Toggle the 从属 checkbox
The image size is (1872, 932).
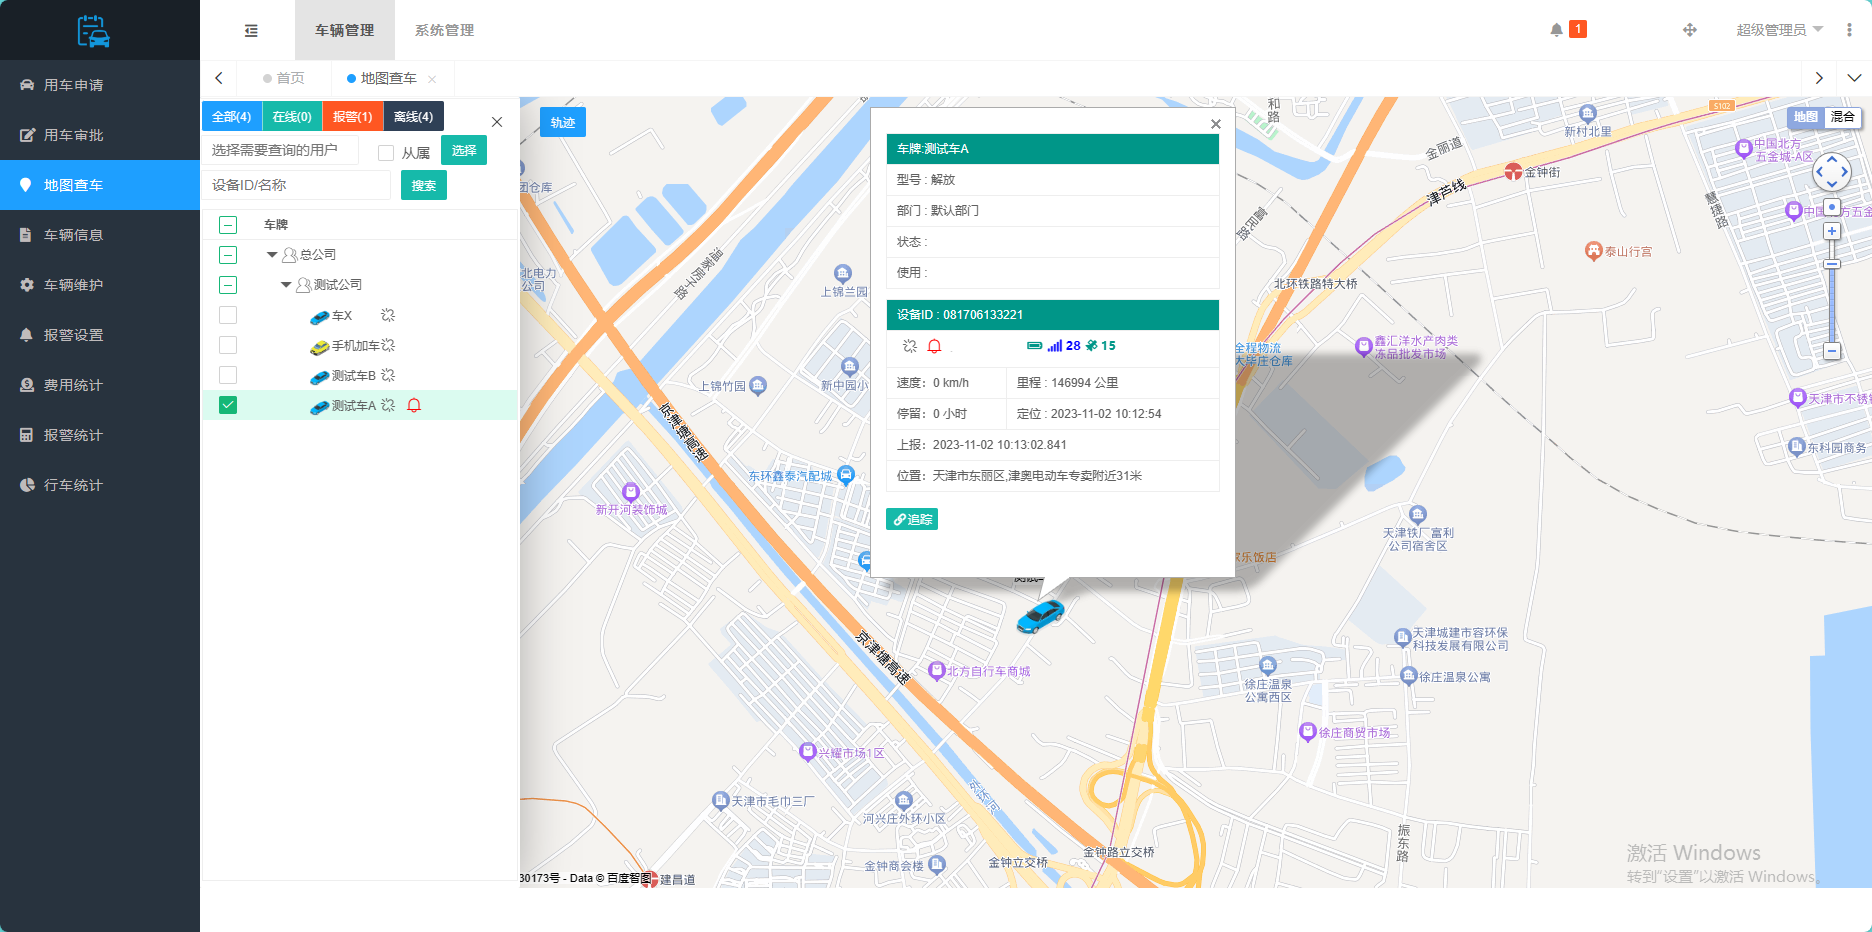(386, 153)
